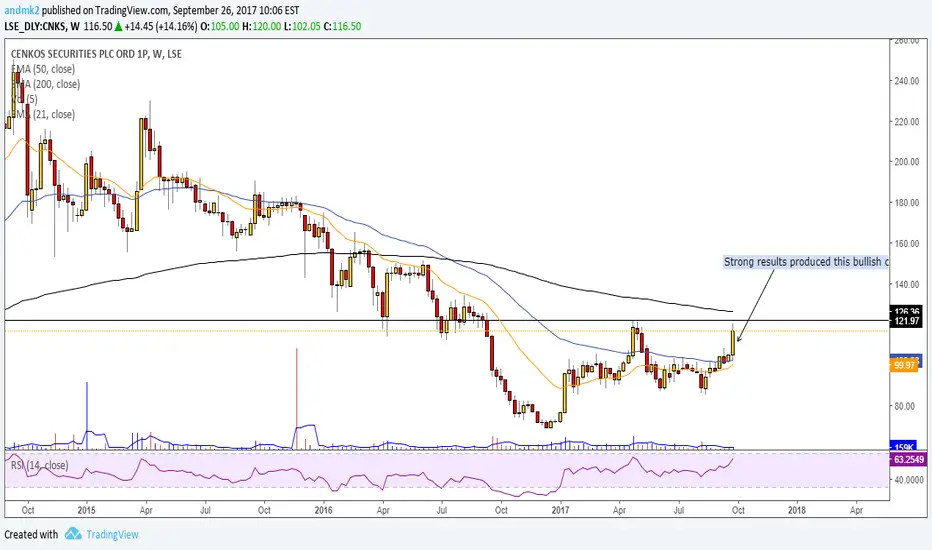Click the 220.00 price axis label

pyautogui.click(x=907, y=121)
